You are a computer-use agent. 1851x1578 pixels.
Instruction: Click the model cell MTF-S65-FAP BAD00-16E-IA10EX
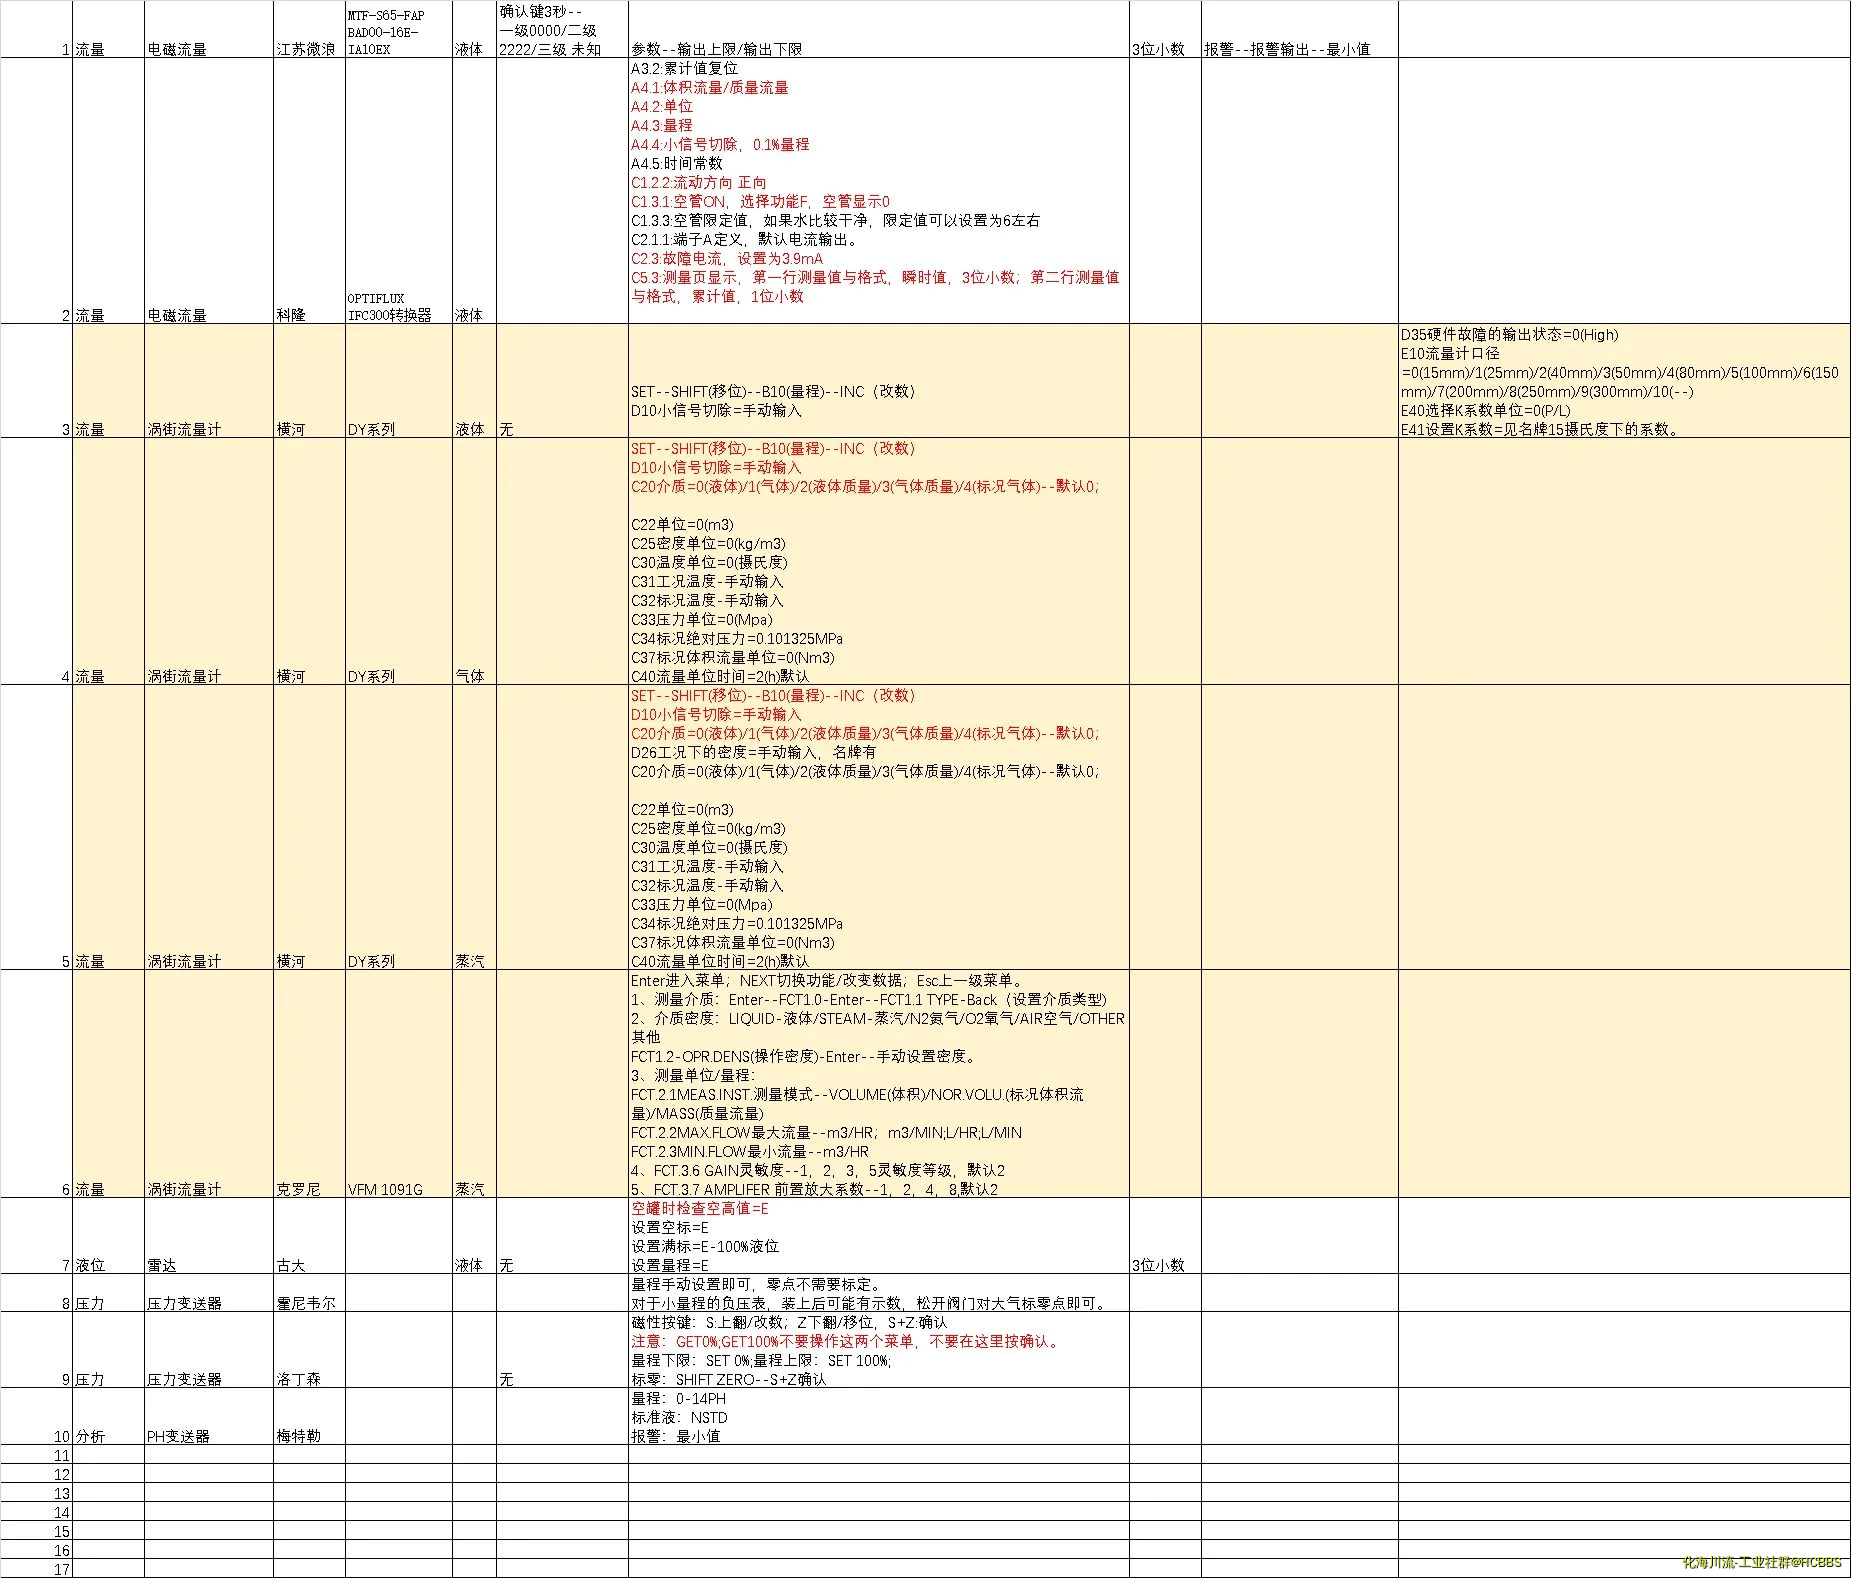pyautogui.click(x=399, y=29)
